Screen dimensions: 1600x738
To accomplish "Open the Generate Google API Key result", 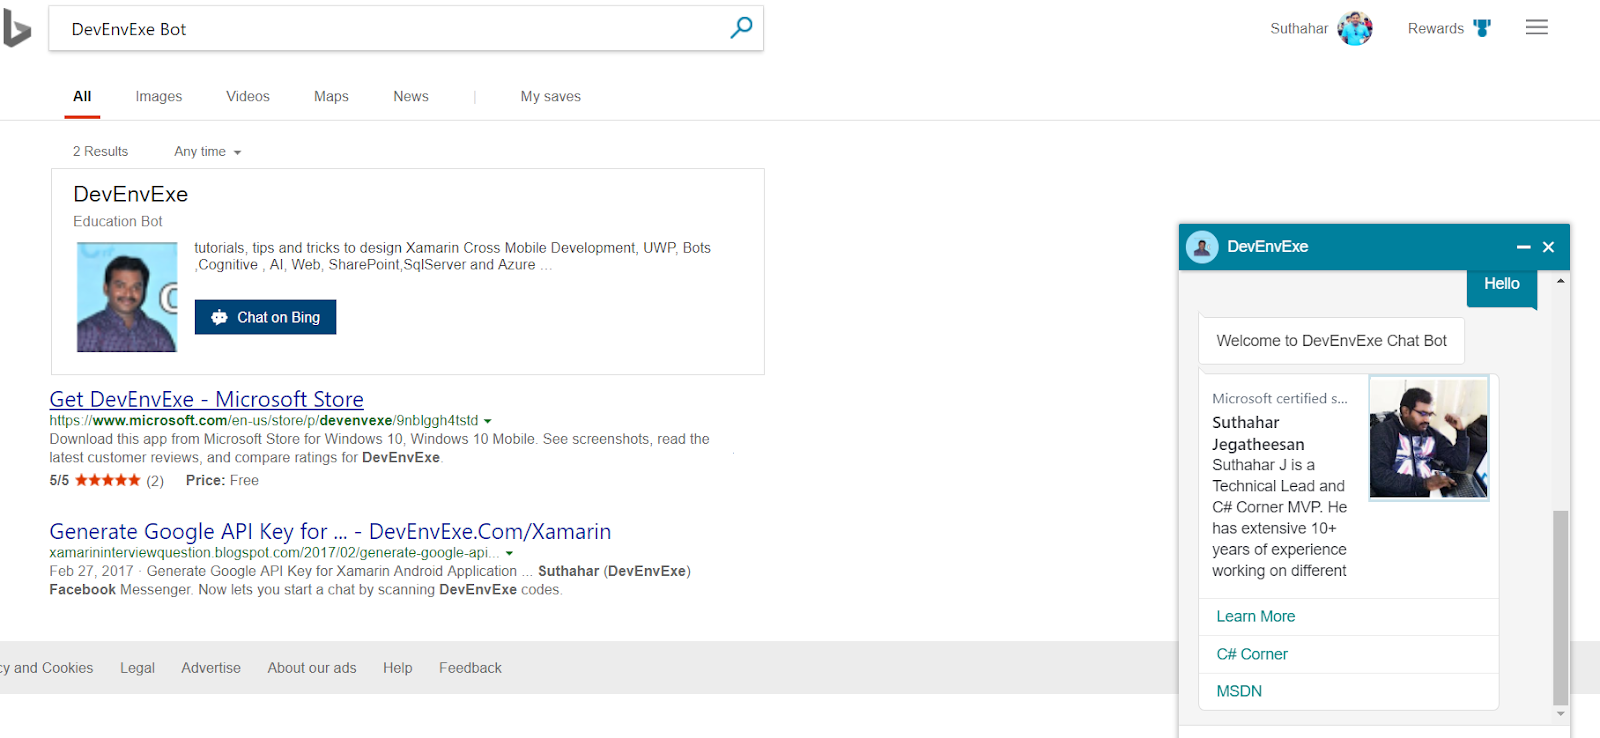I will point(330,531).
